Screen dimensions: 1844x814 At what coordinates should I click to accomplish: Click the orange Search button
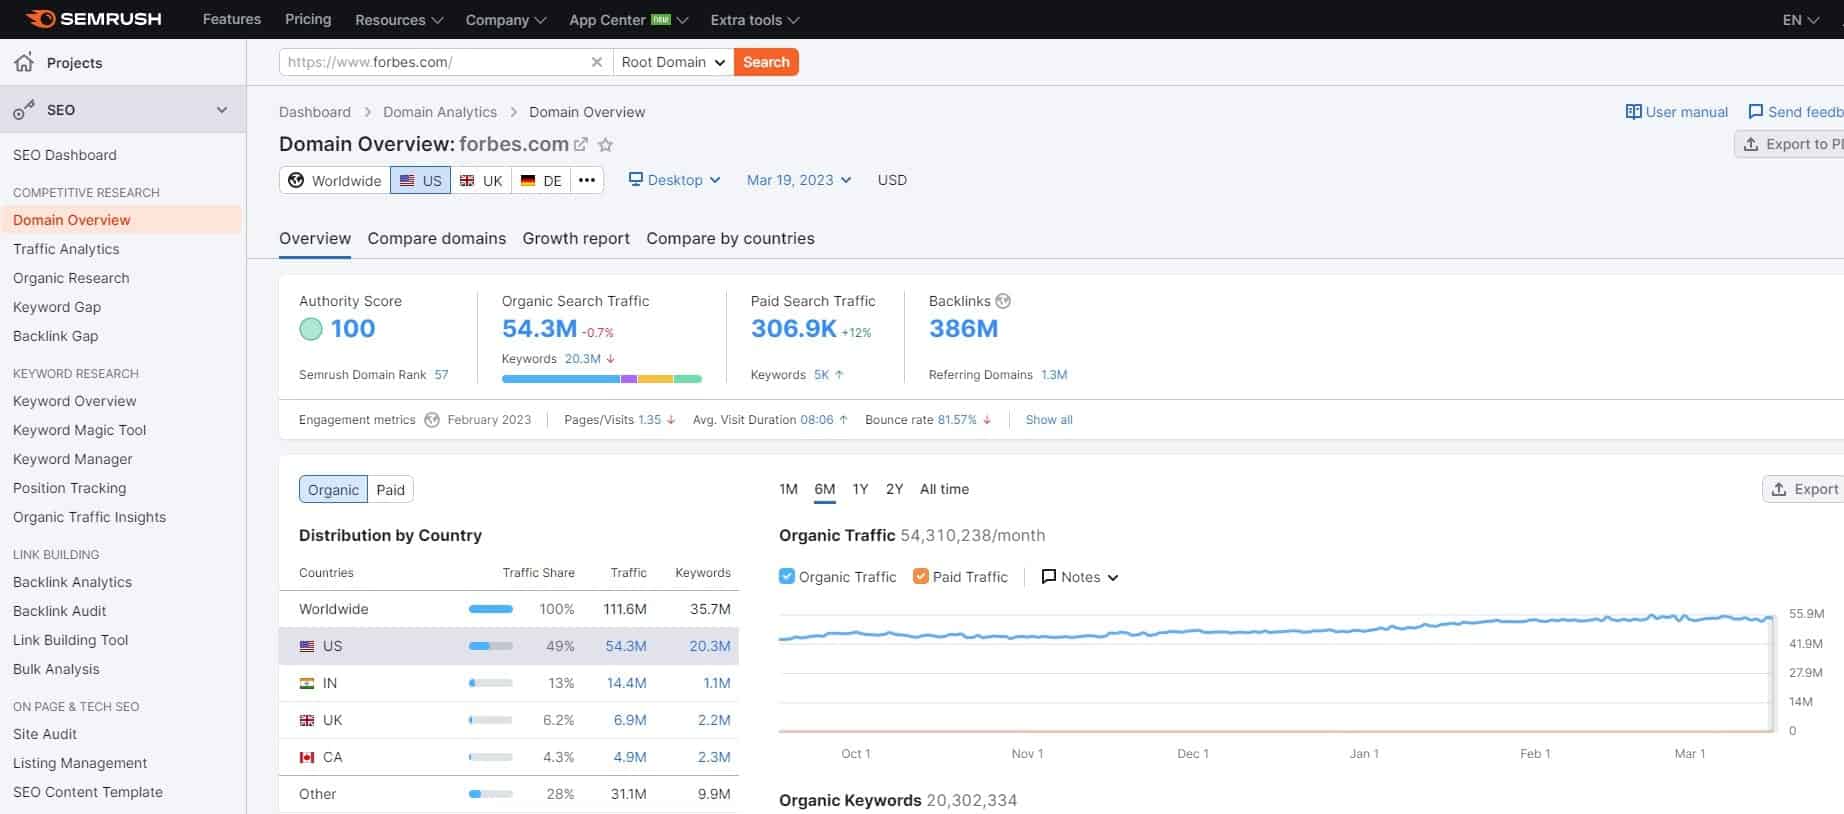766,62
